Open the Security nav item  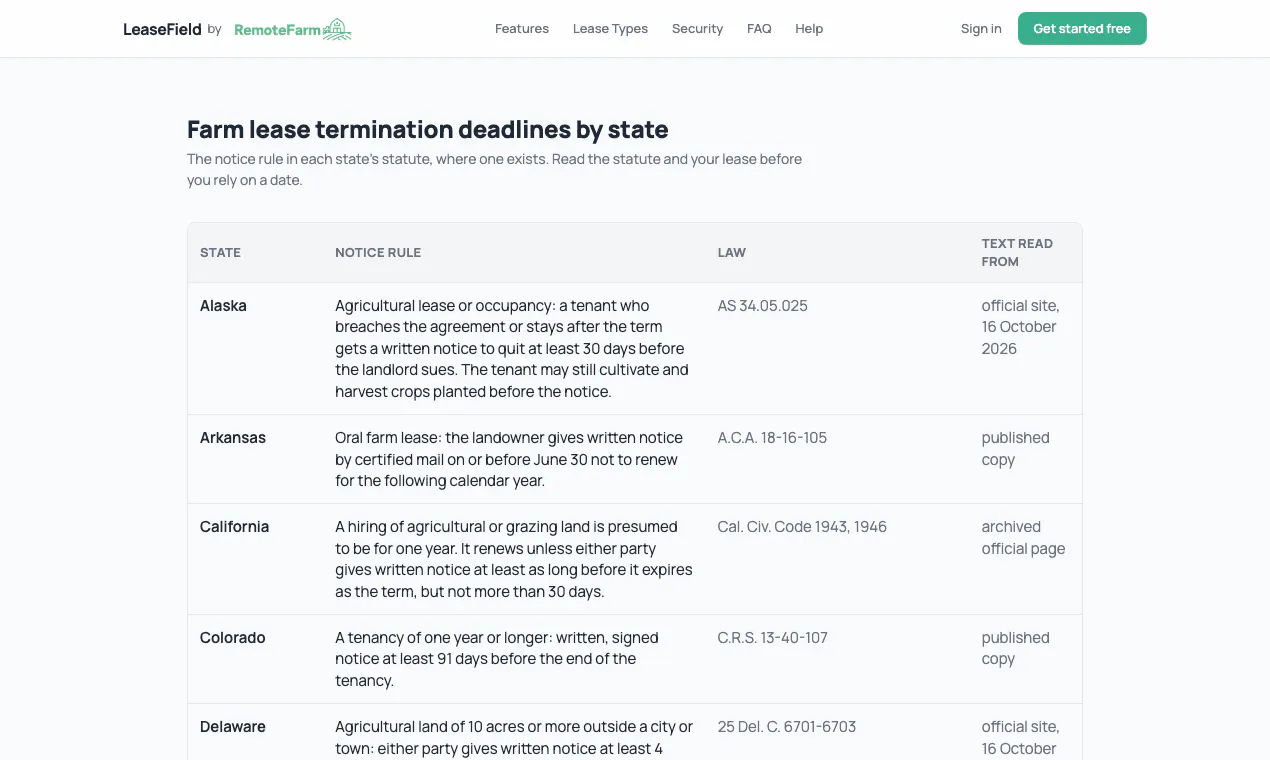click(697, 29)
